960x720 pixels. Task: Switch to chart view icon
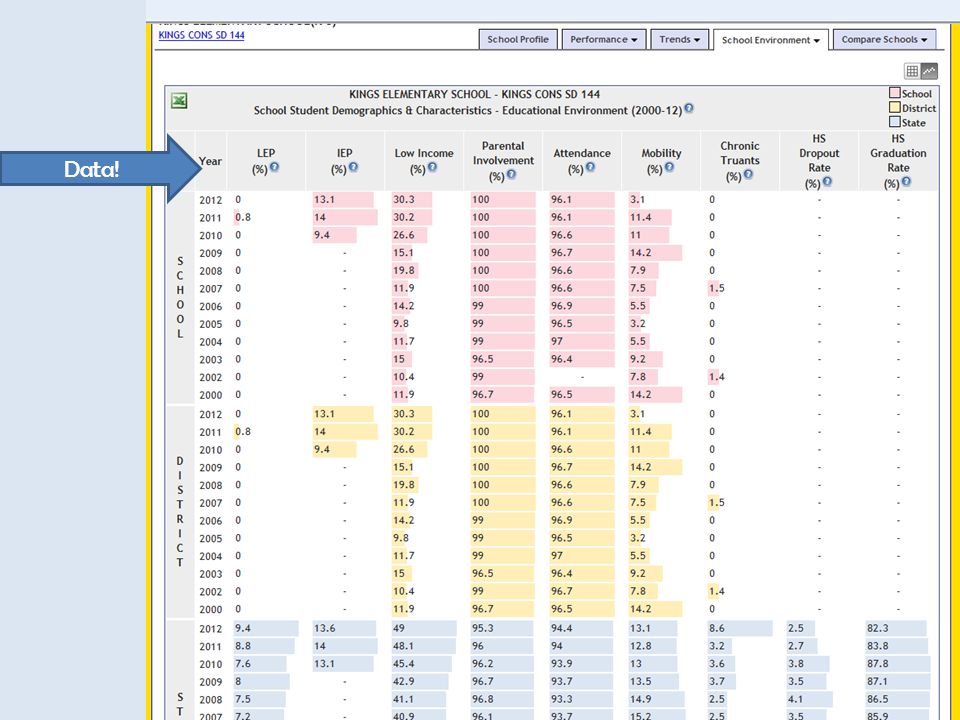pos(929,71)
